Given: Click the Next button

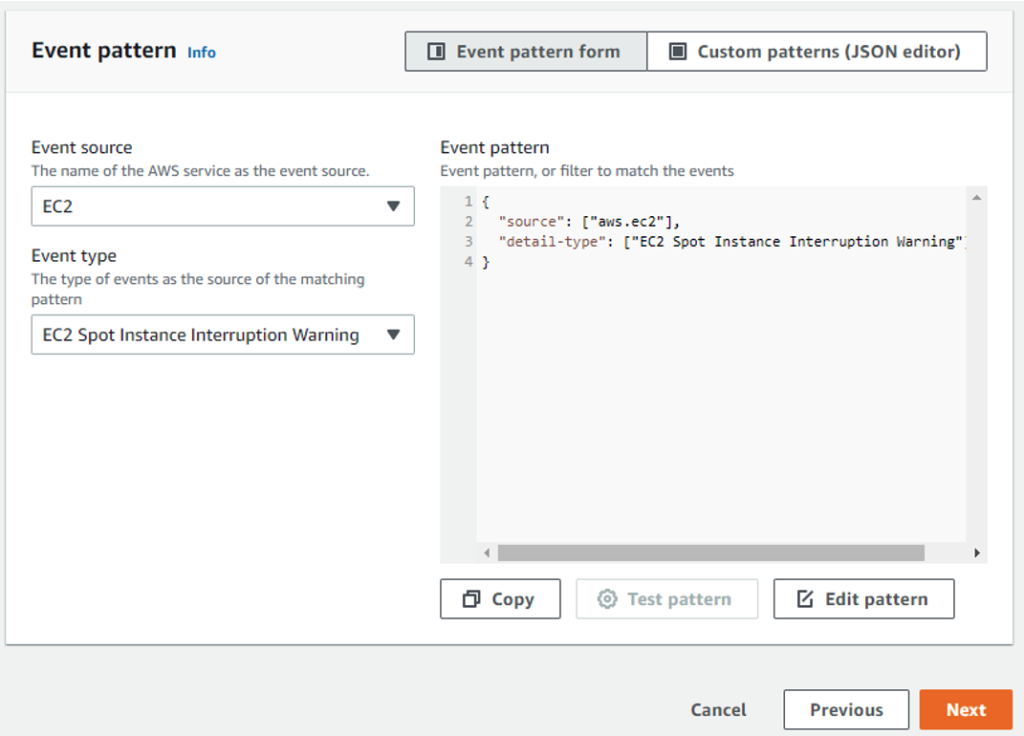Looking at the screenshot, I should [x=965, y=709].
